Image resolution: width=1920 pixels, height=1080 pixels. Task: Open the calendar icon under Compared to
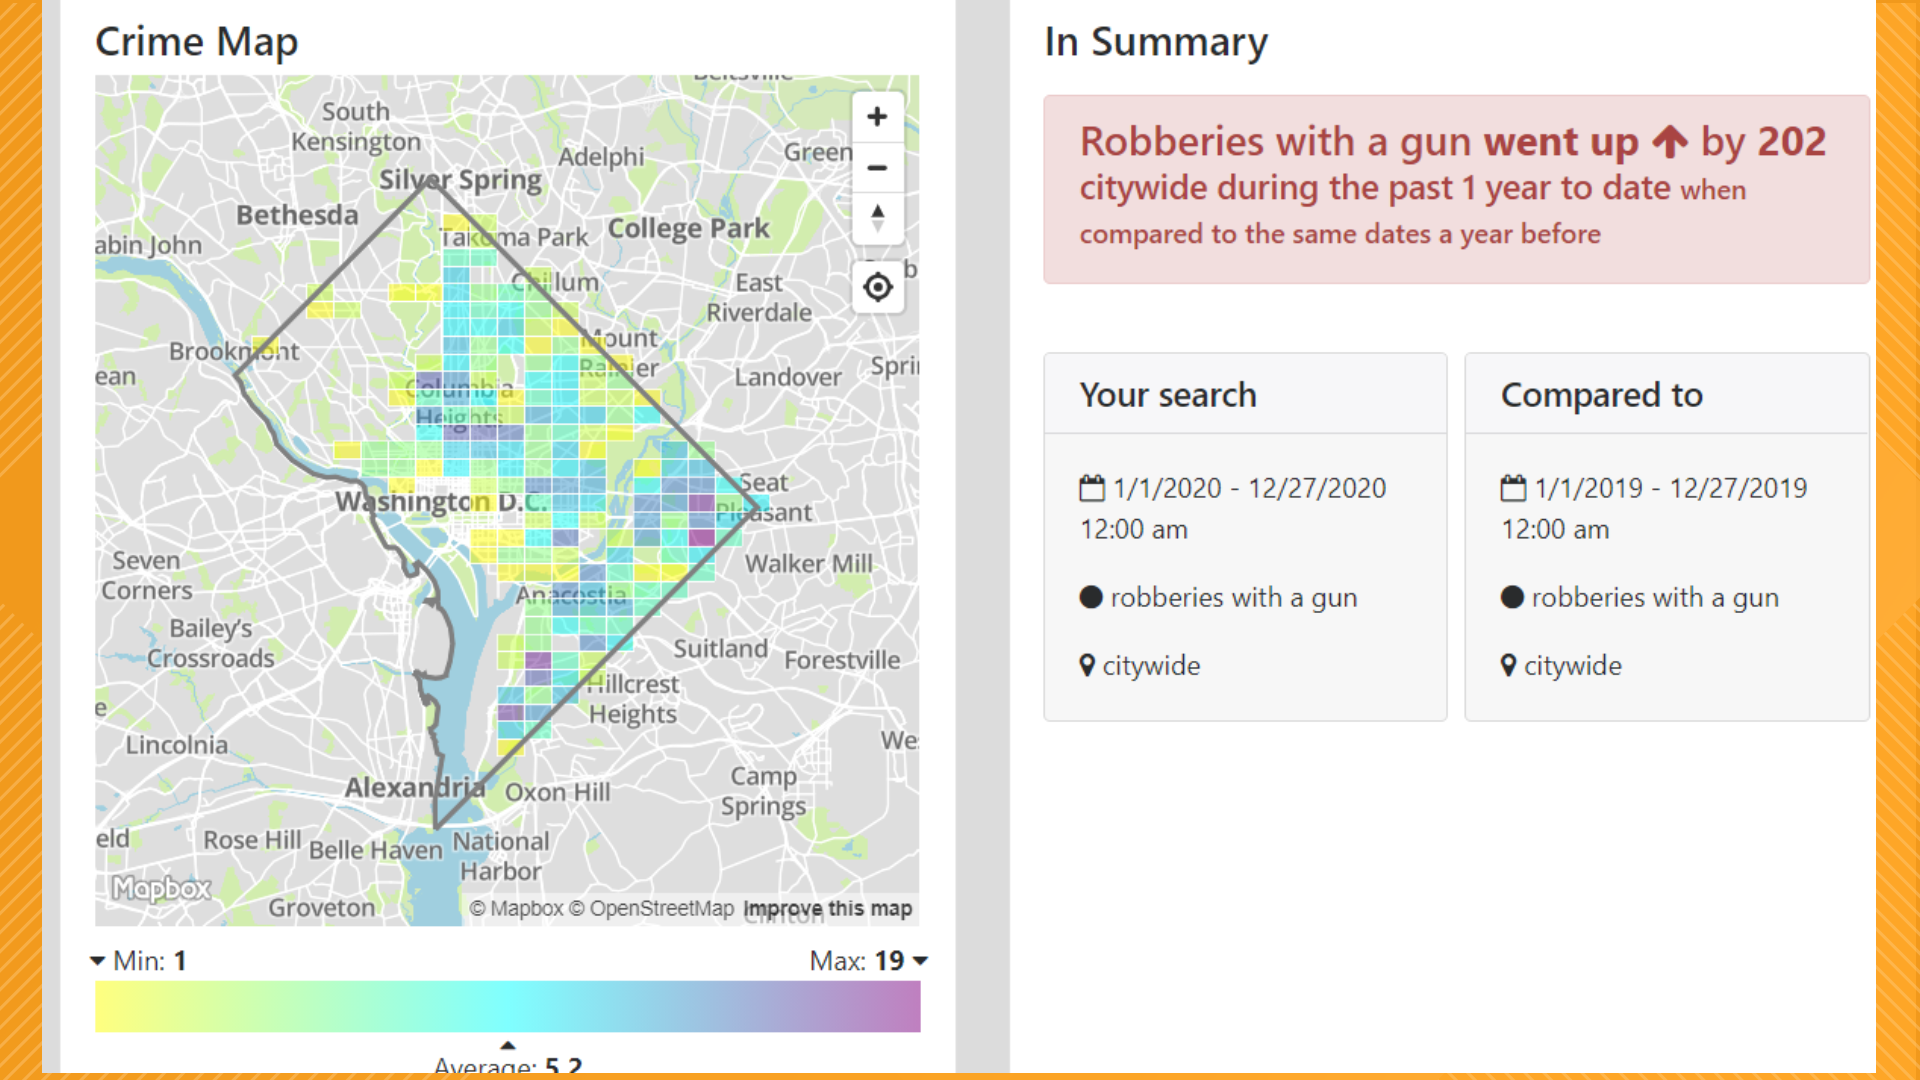click(1512, 487)
